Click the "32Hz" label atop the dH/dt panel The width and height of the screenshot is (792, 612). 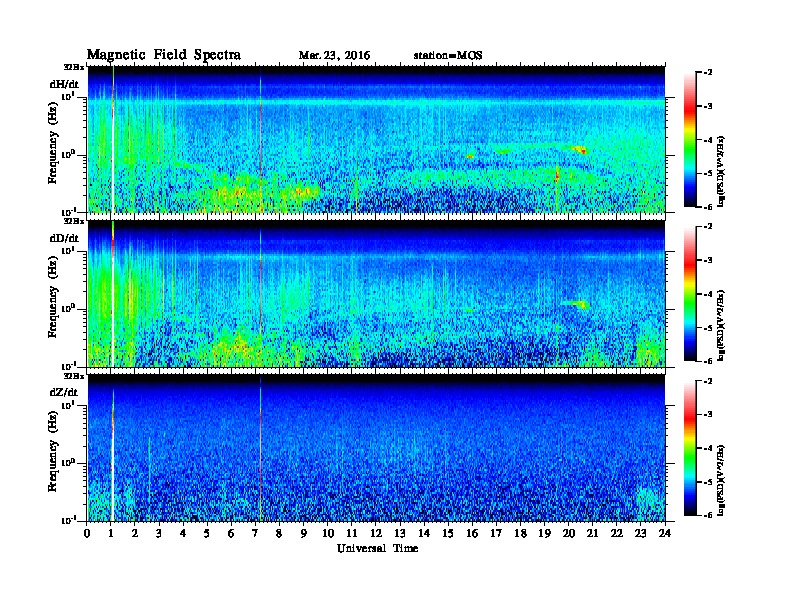[x=74, y=67]
